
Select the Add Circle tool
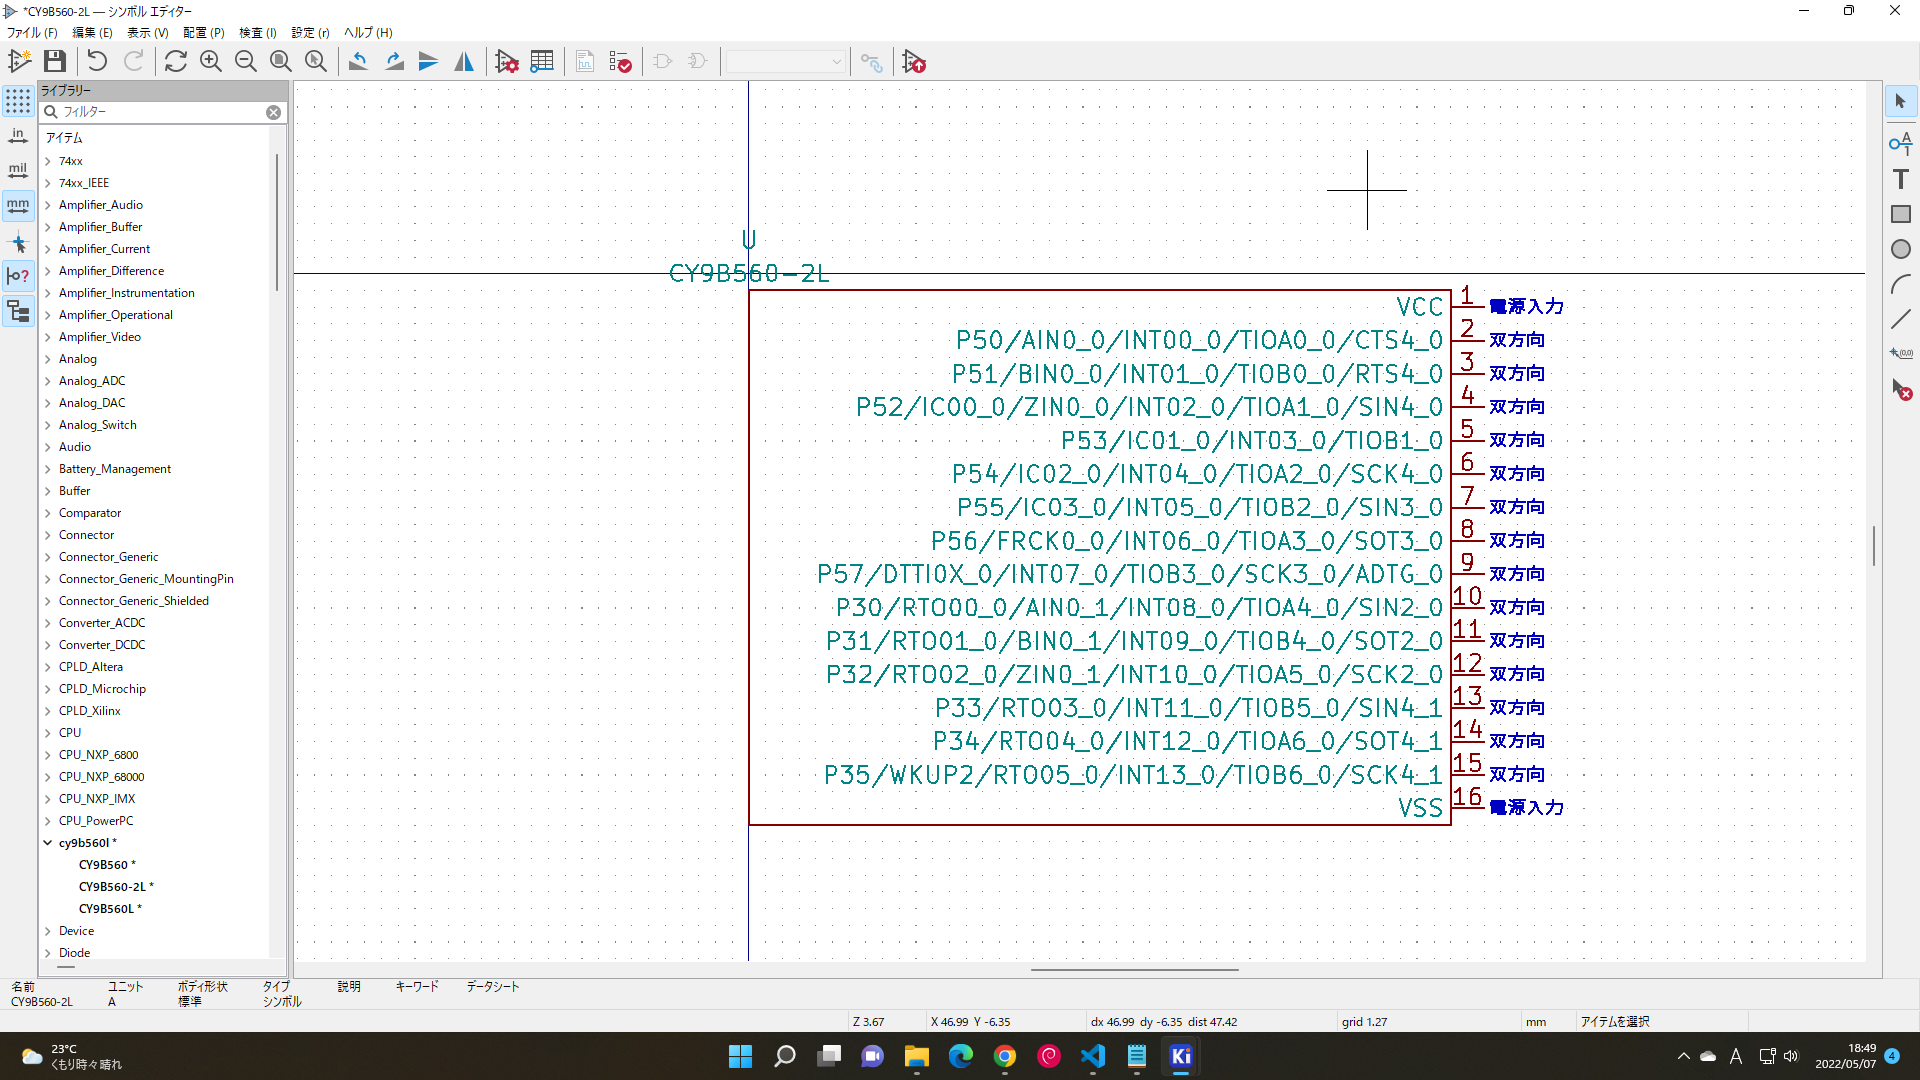point(1900,249)
